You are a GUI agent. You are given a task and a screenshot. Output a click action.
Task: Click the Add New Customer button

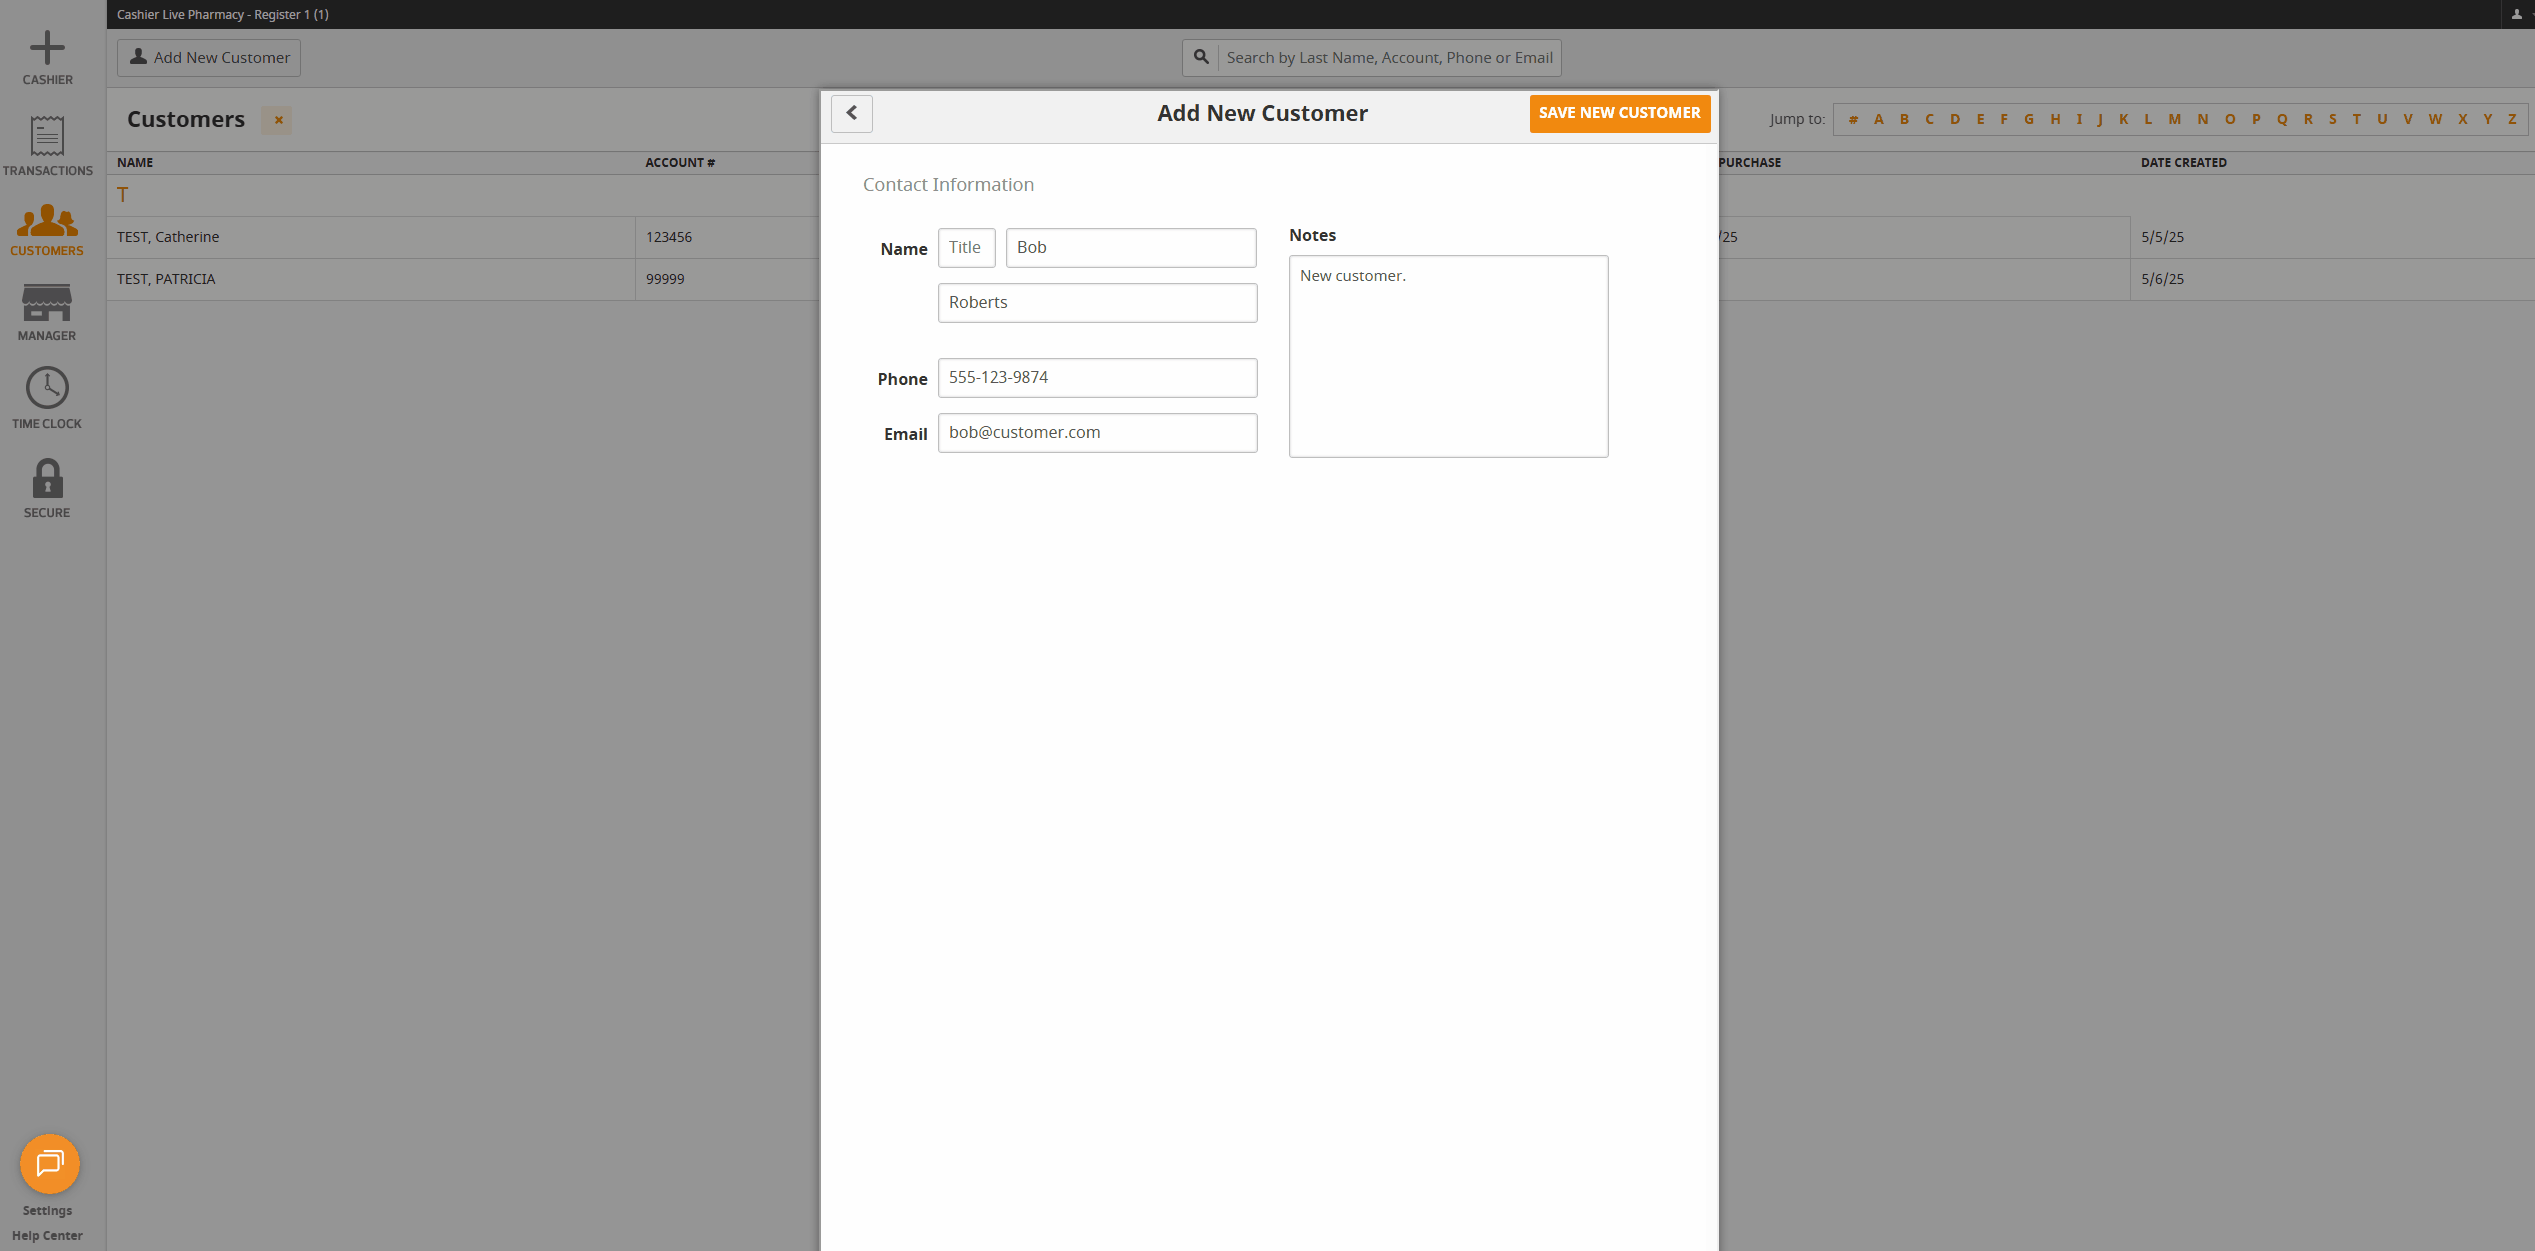[208, 57]
